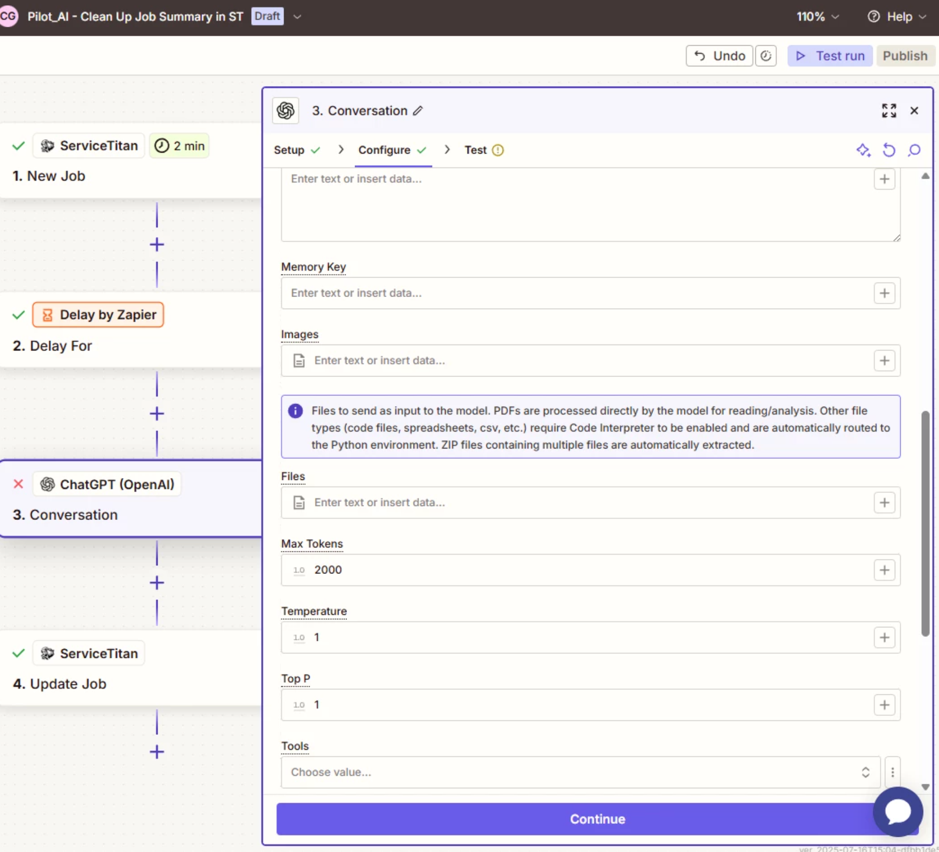Click the Continue button
Image resolution: width=939 pixels, height=852 pixels.
point(597,819)
